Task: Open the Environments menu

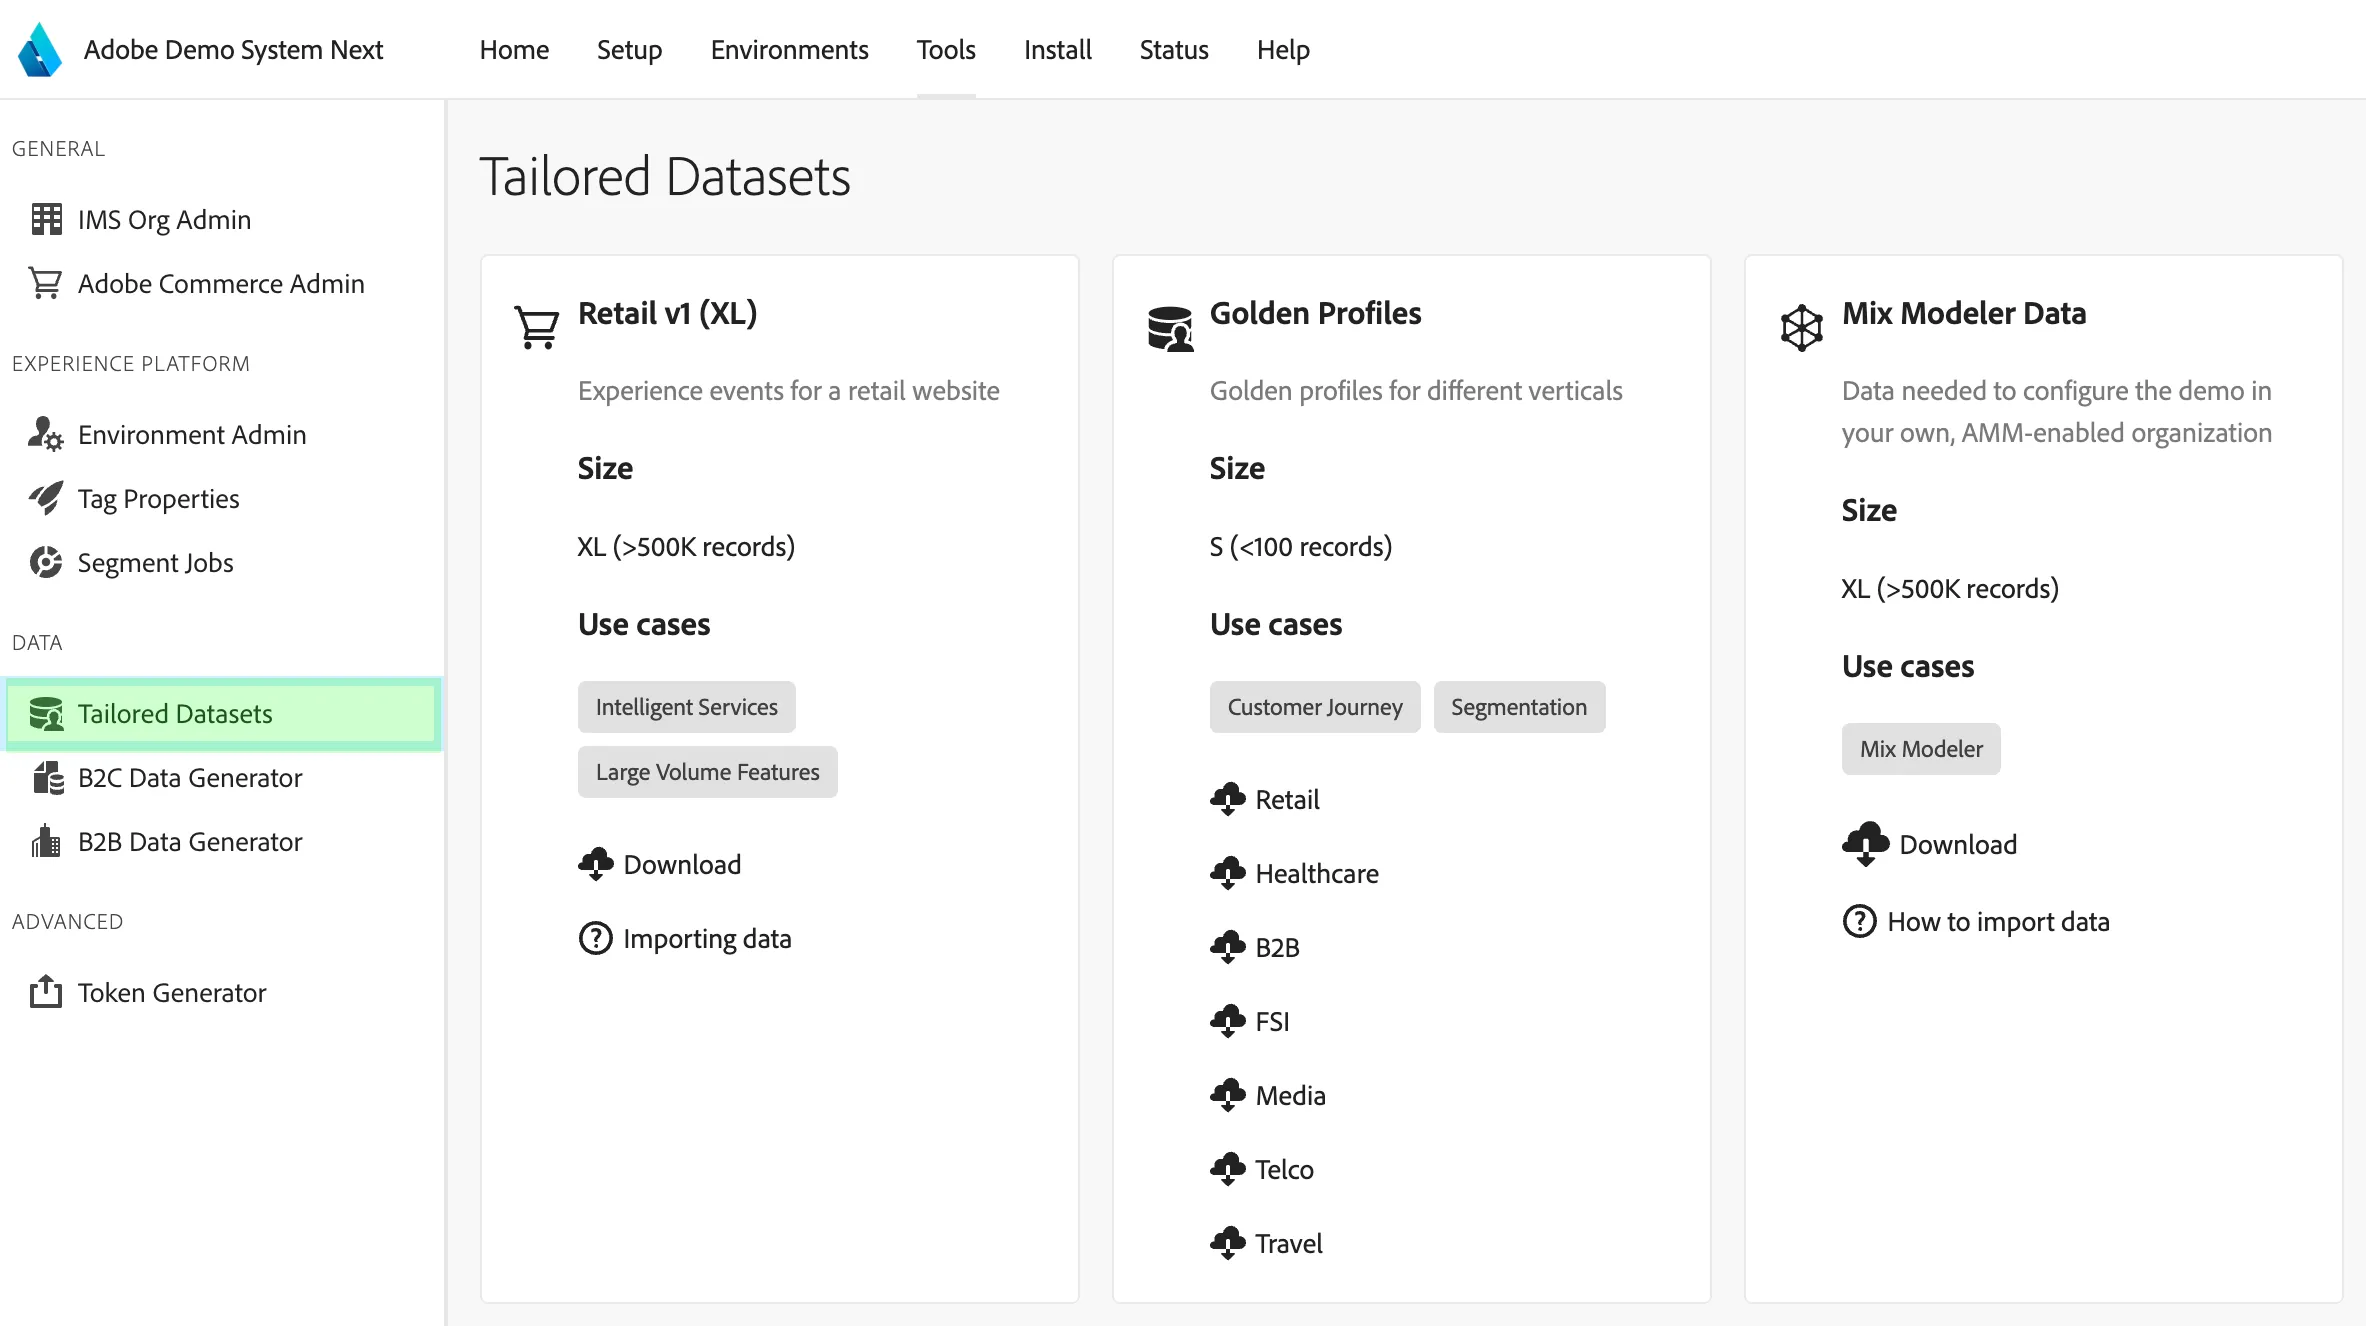Action: point(789,50)
